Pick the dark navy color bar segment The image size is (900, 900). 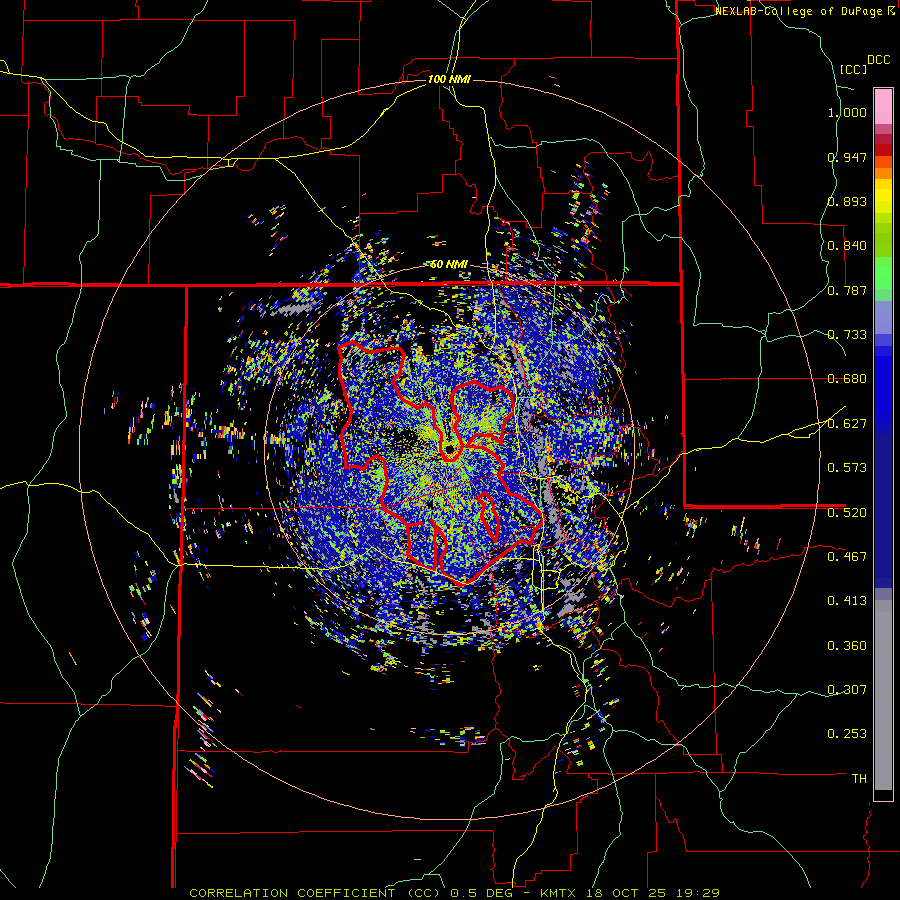point(883,511)
